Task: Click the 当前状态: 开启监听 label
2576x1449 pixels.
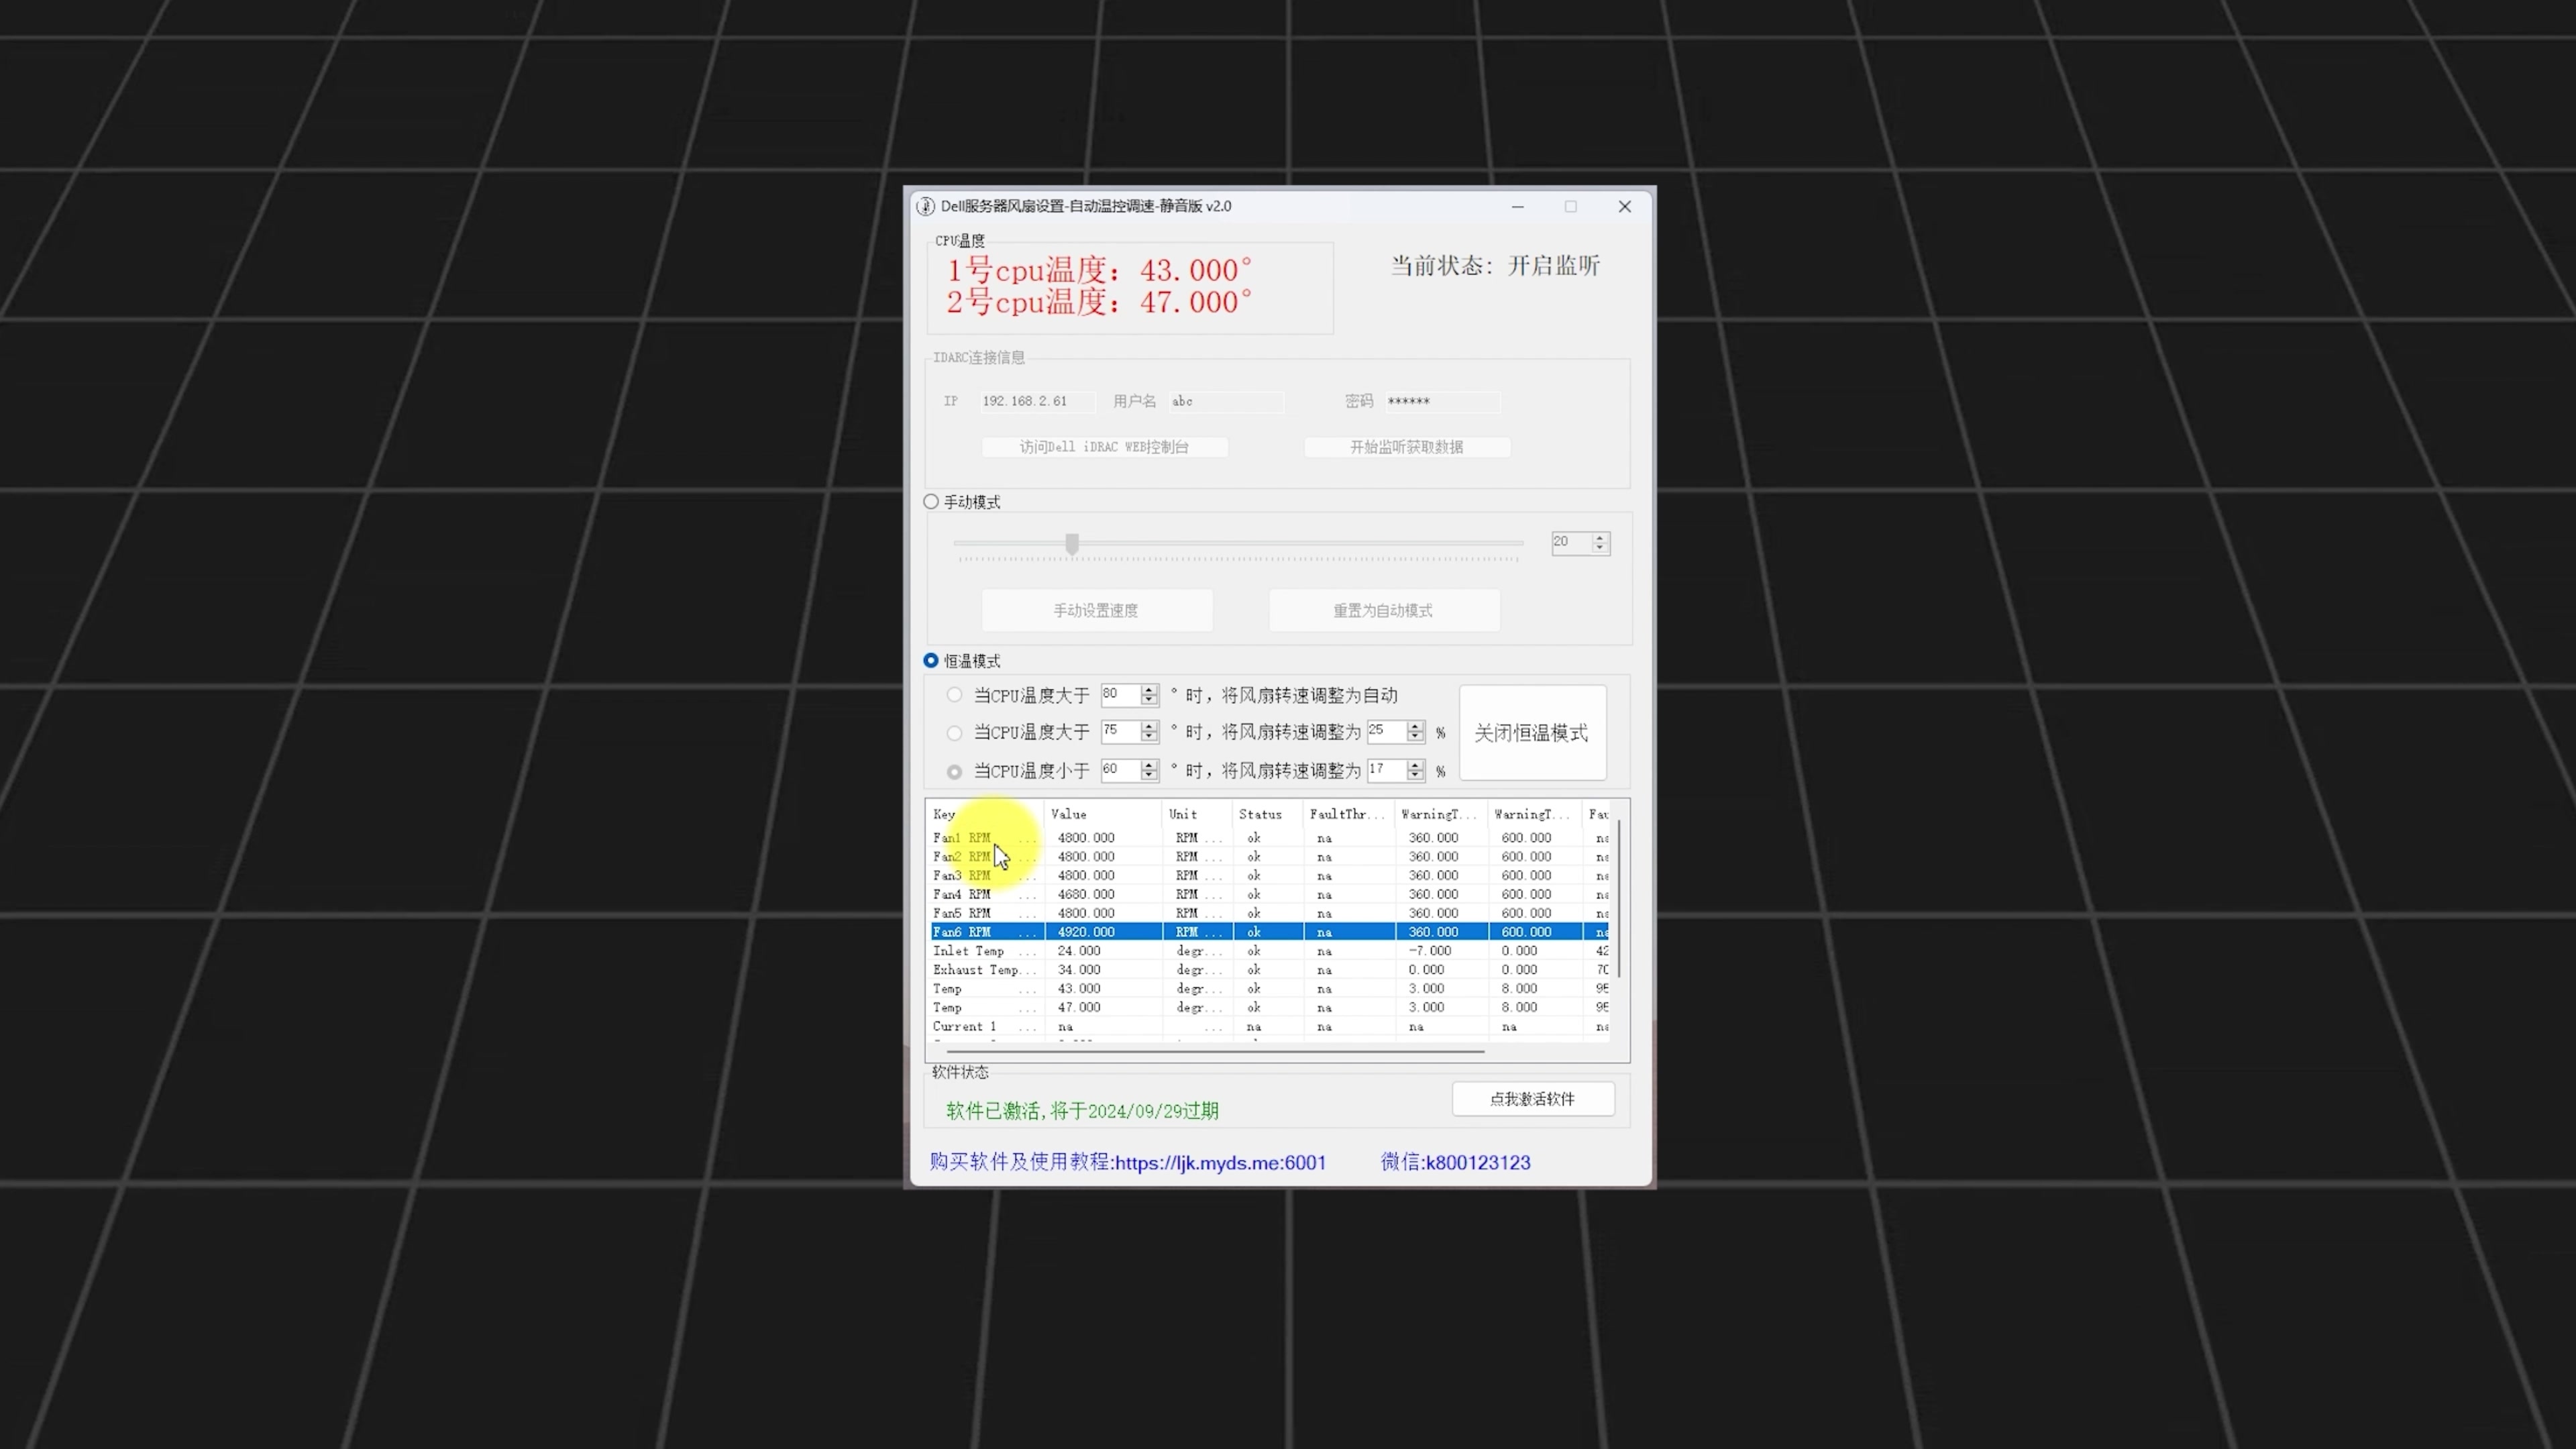Action: [x=1496, y=266]
